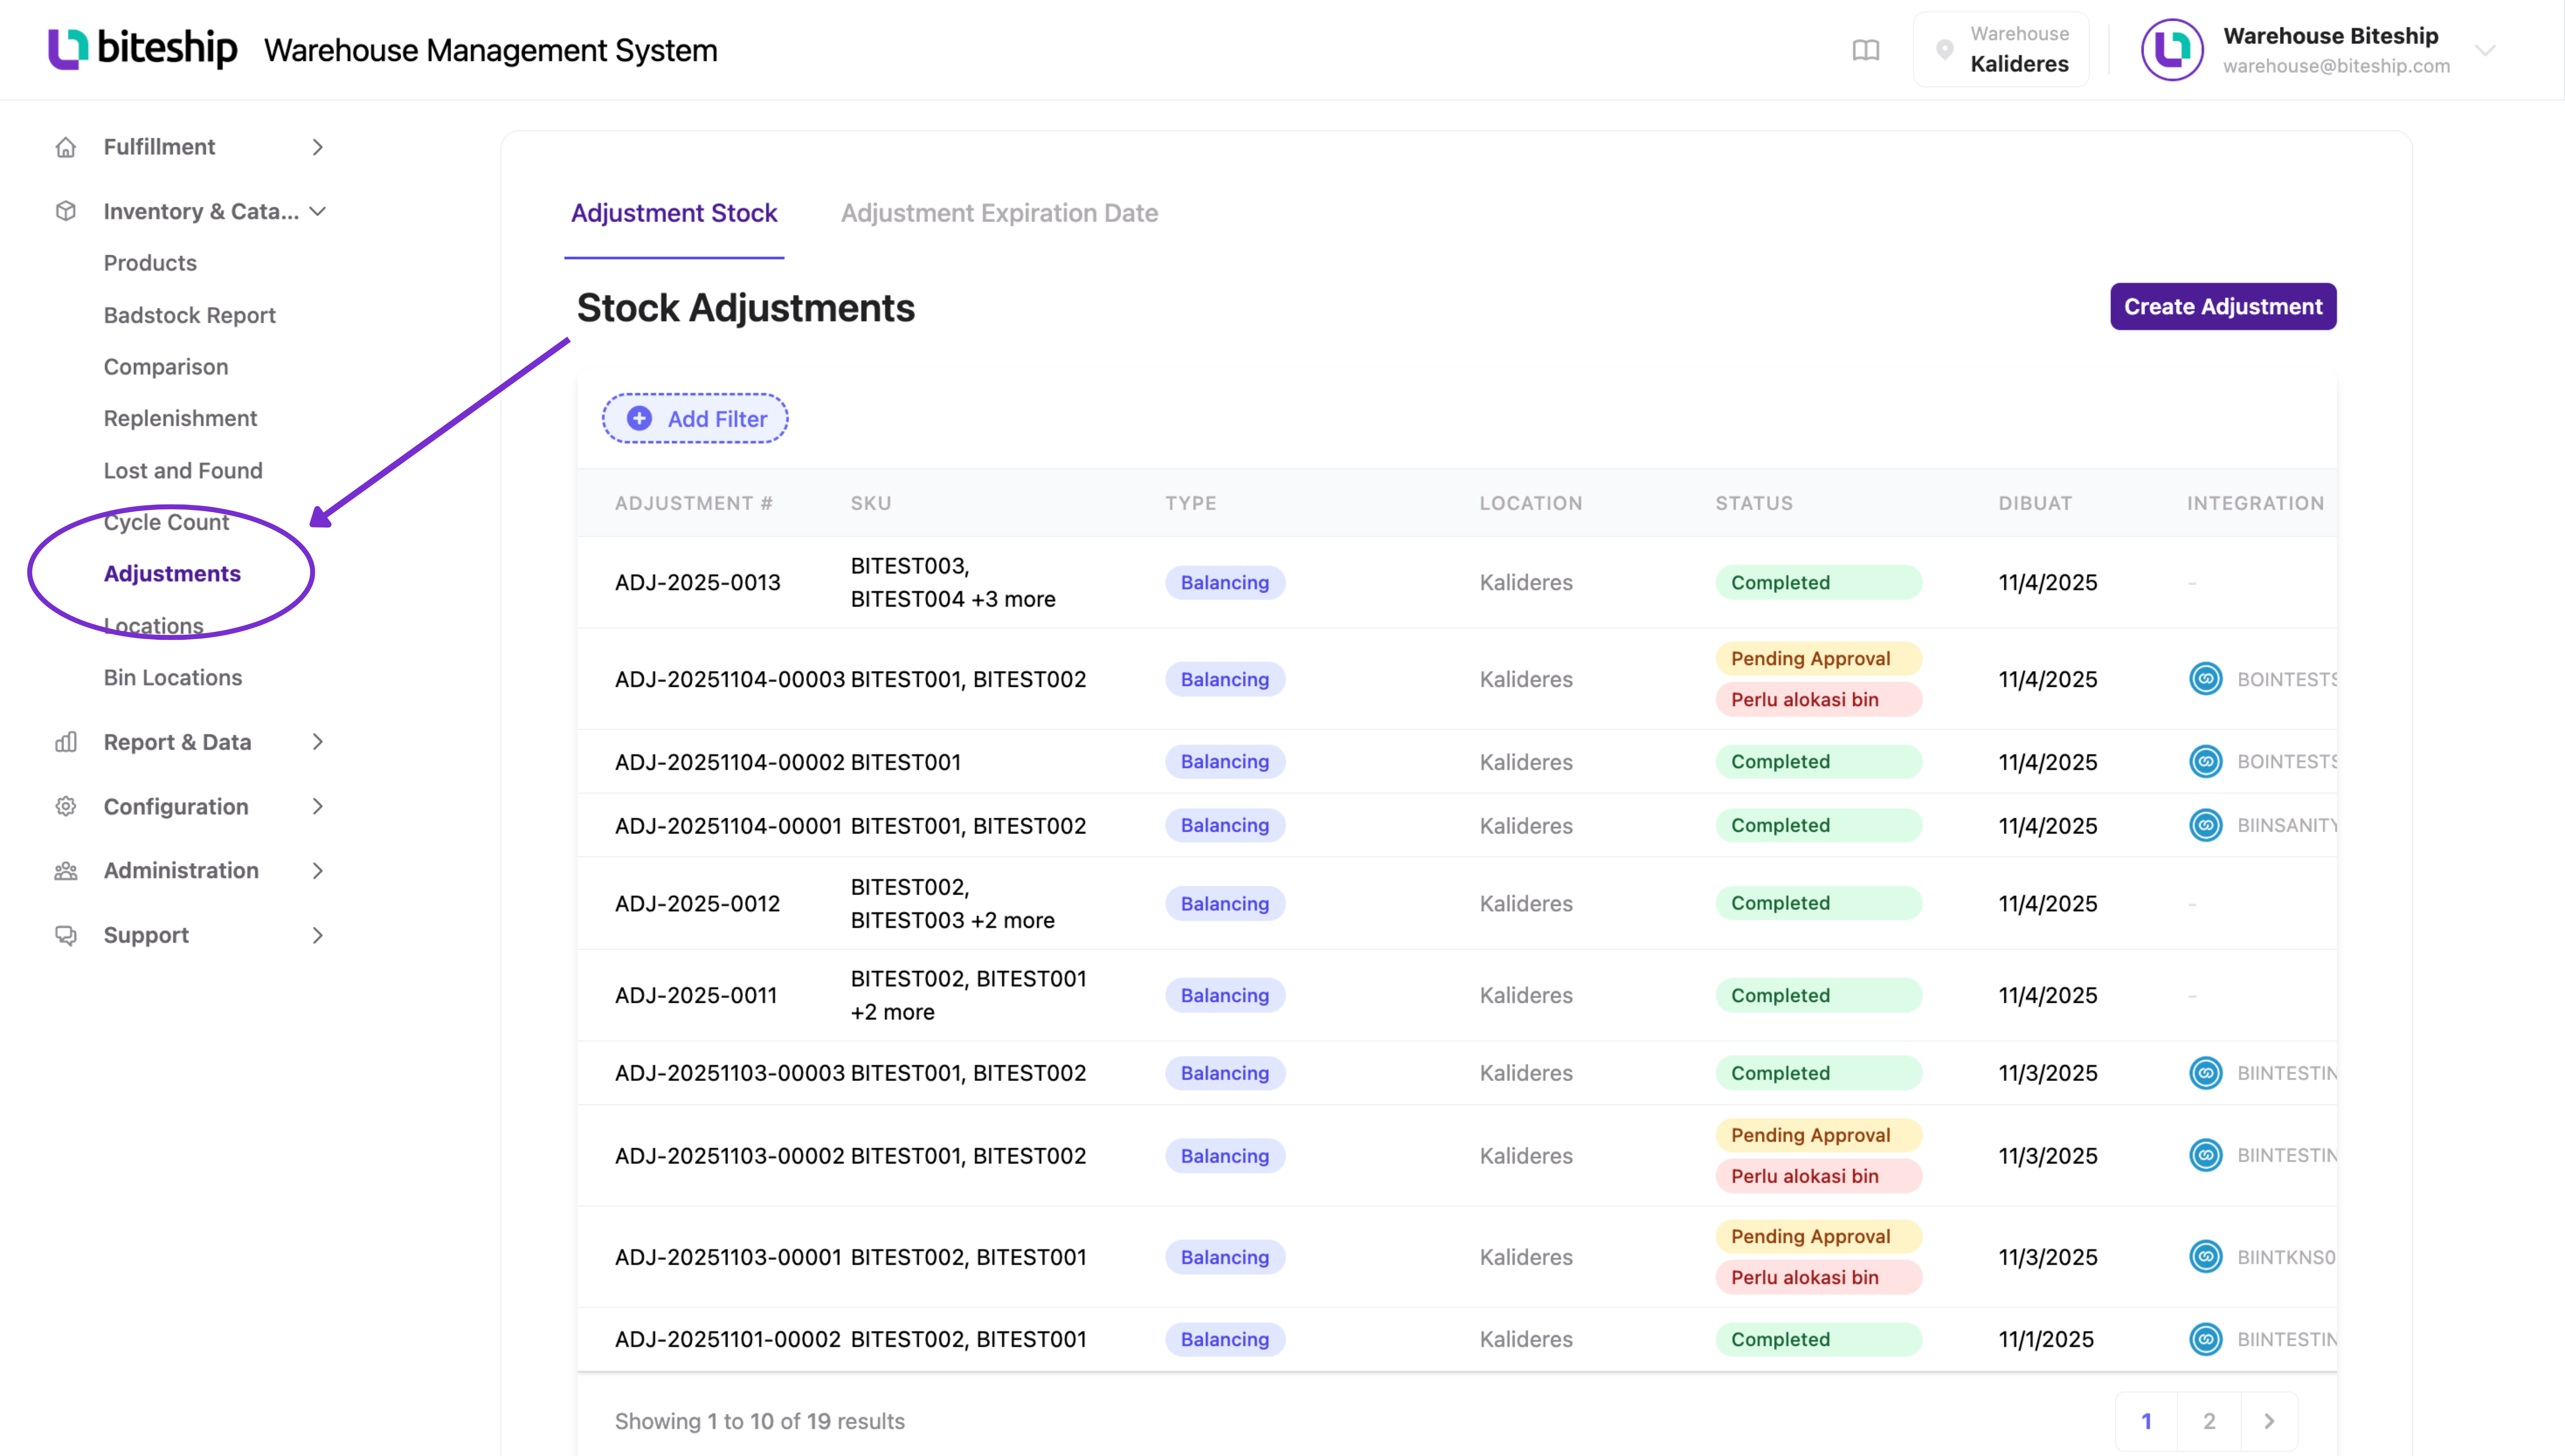Click the Add Filter button

(x=695, y=418)
